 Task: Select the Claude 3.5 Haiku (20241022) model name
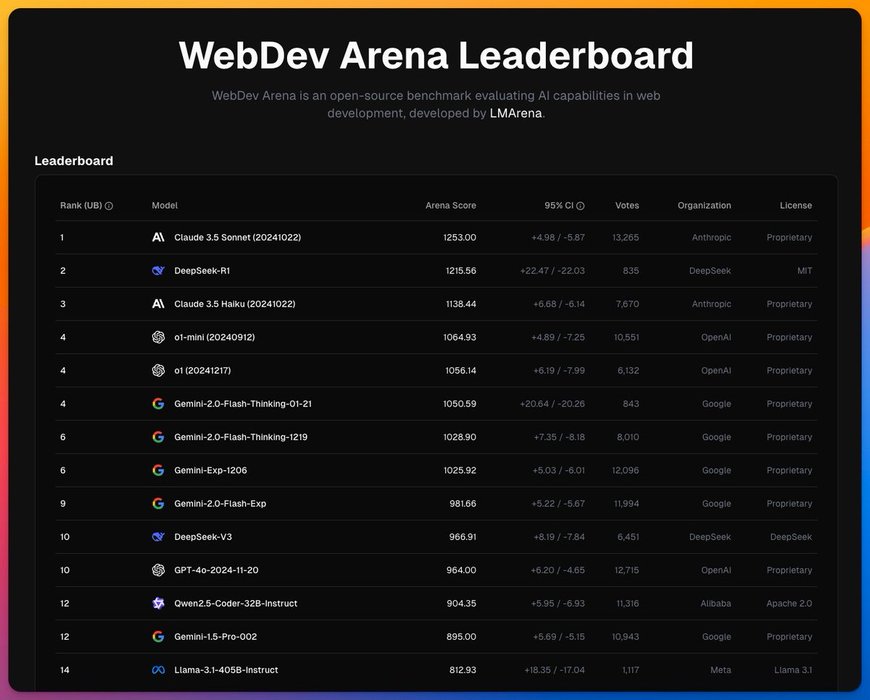(x=235, y=304)
